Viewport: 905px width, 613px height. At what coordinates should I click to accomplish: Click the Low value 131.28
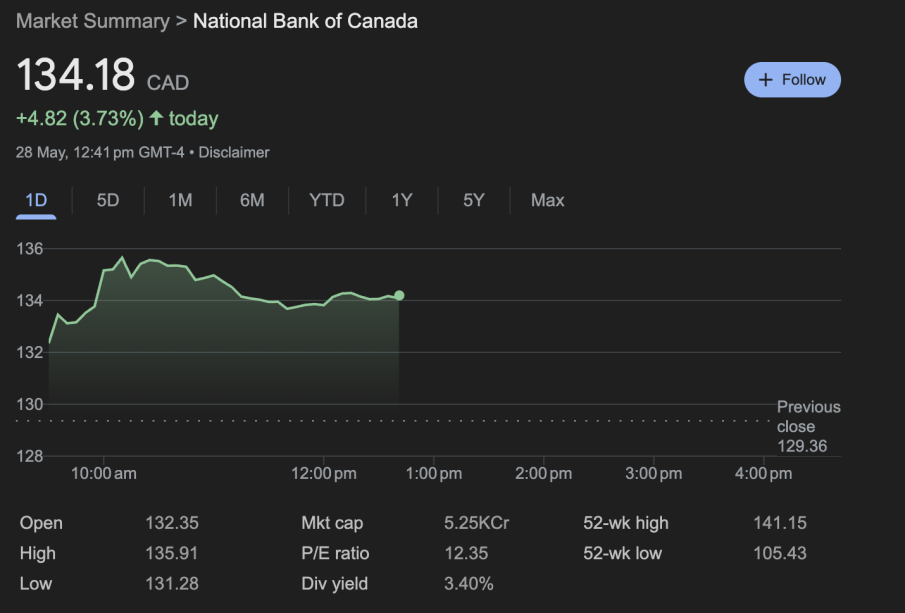click(x=172, y=584)
